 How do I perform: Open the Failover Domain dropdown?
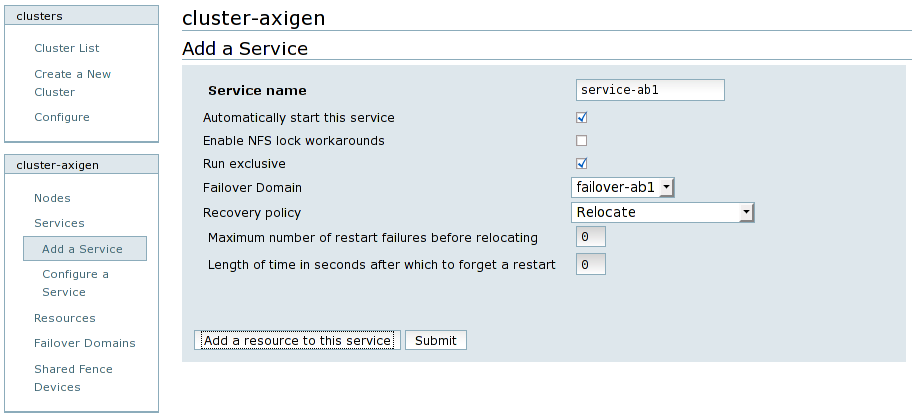tap(624, 187)
